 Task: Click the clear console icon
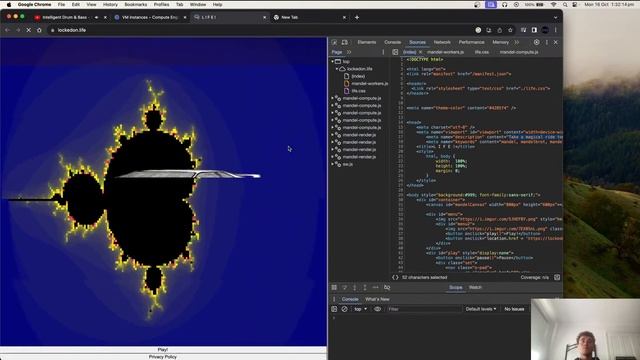(x=344, y=309)
